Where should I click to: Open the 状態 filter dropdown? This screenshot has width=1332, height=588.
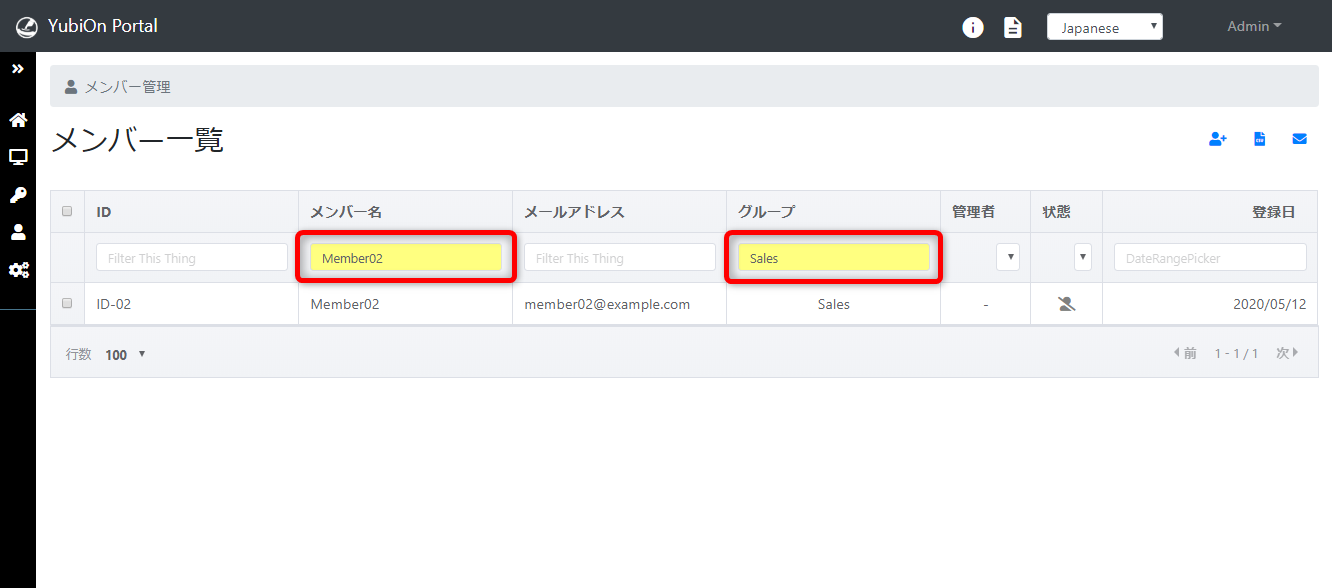[x=1082, y=258]
